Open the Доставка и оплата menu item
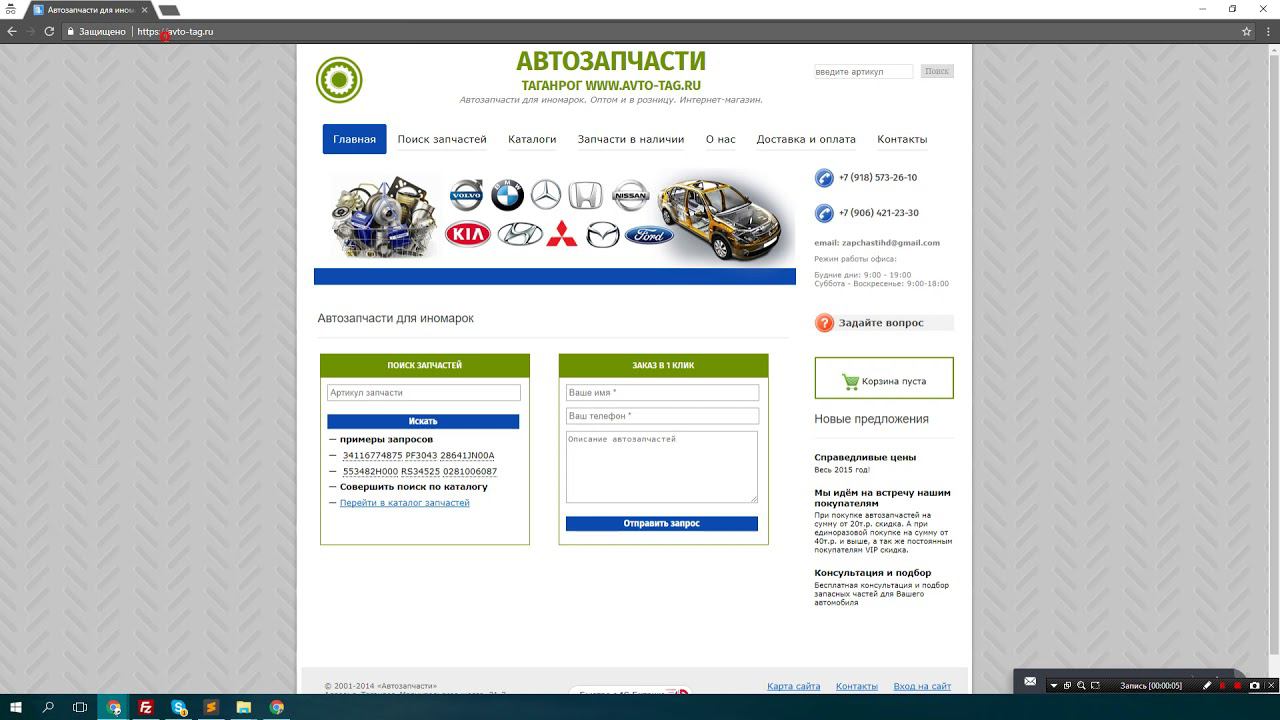Viewport: 1280px width, 720px height. click(806, 139)
